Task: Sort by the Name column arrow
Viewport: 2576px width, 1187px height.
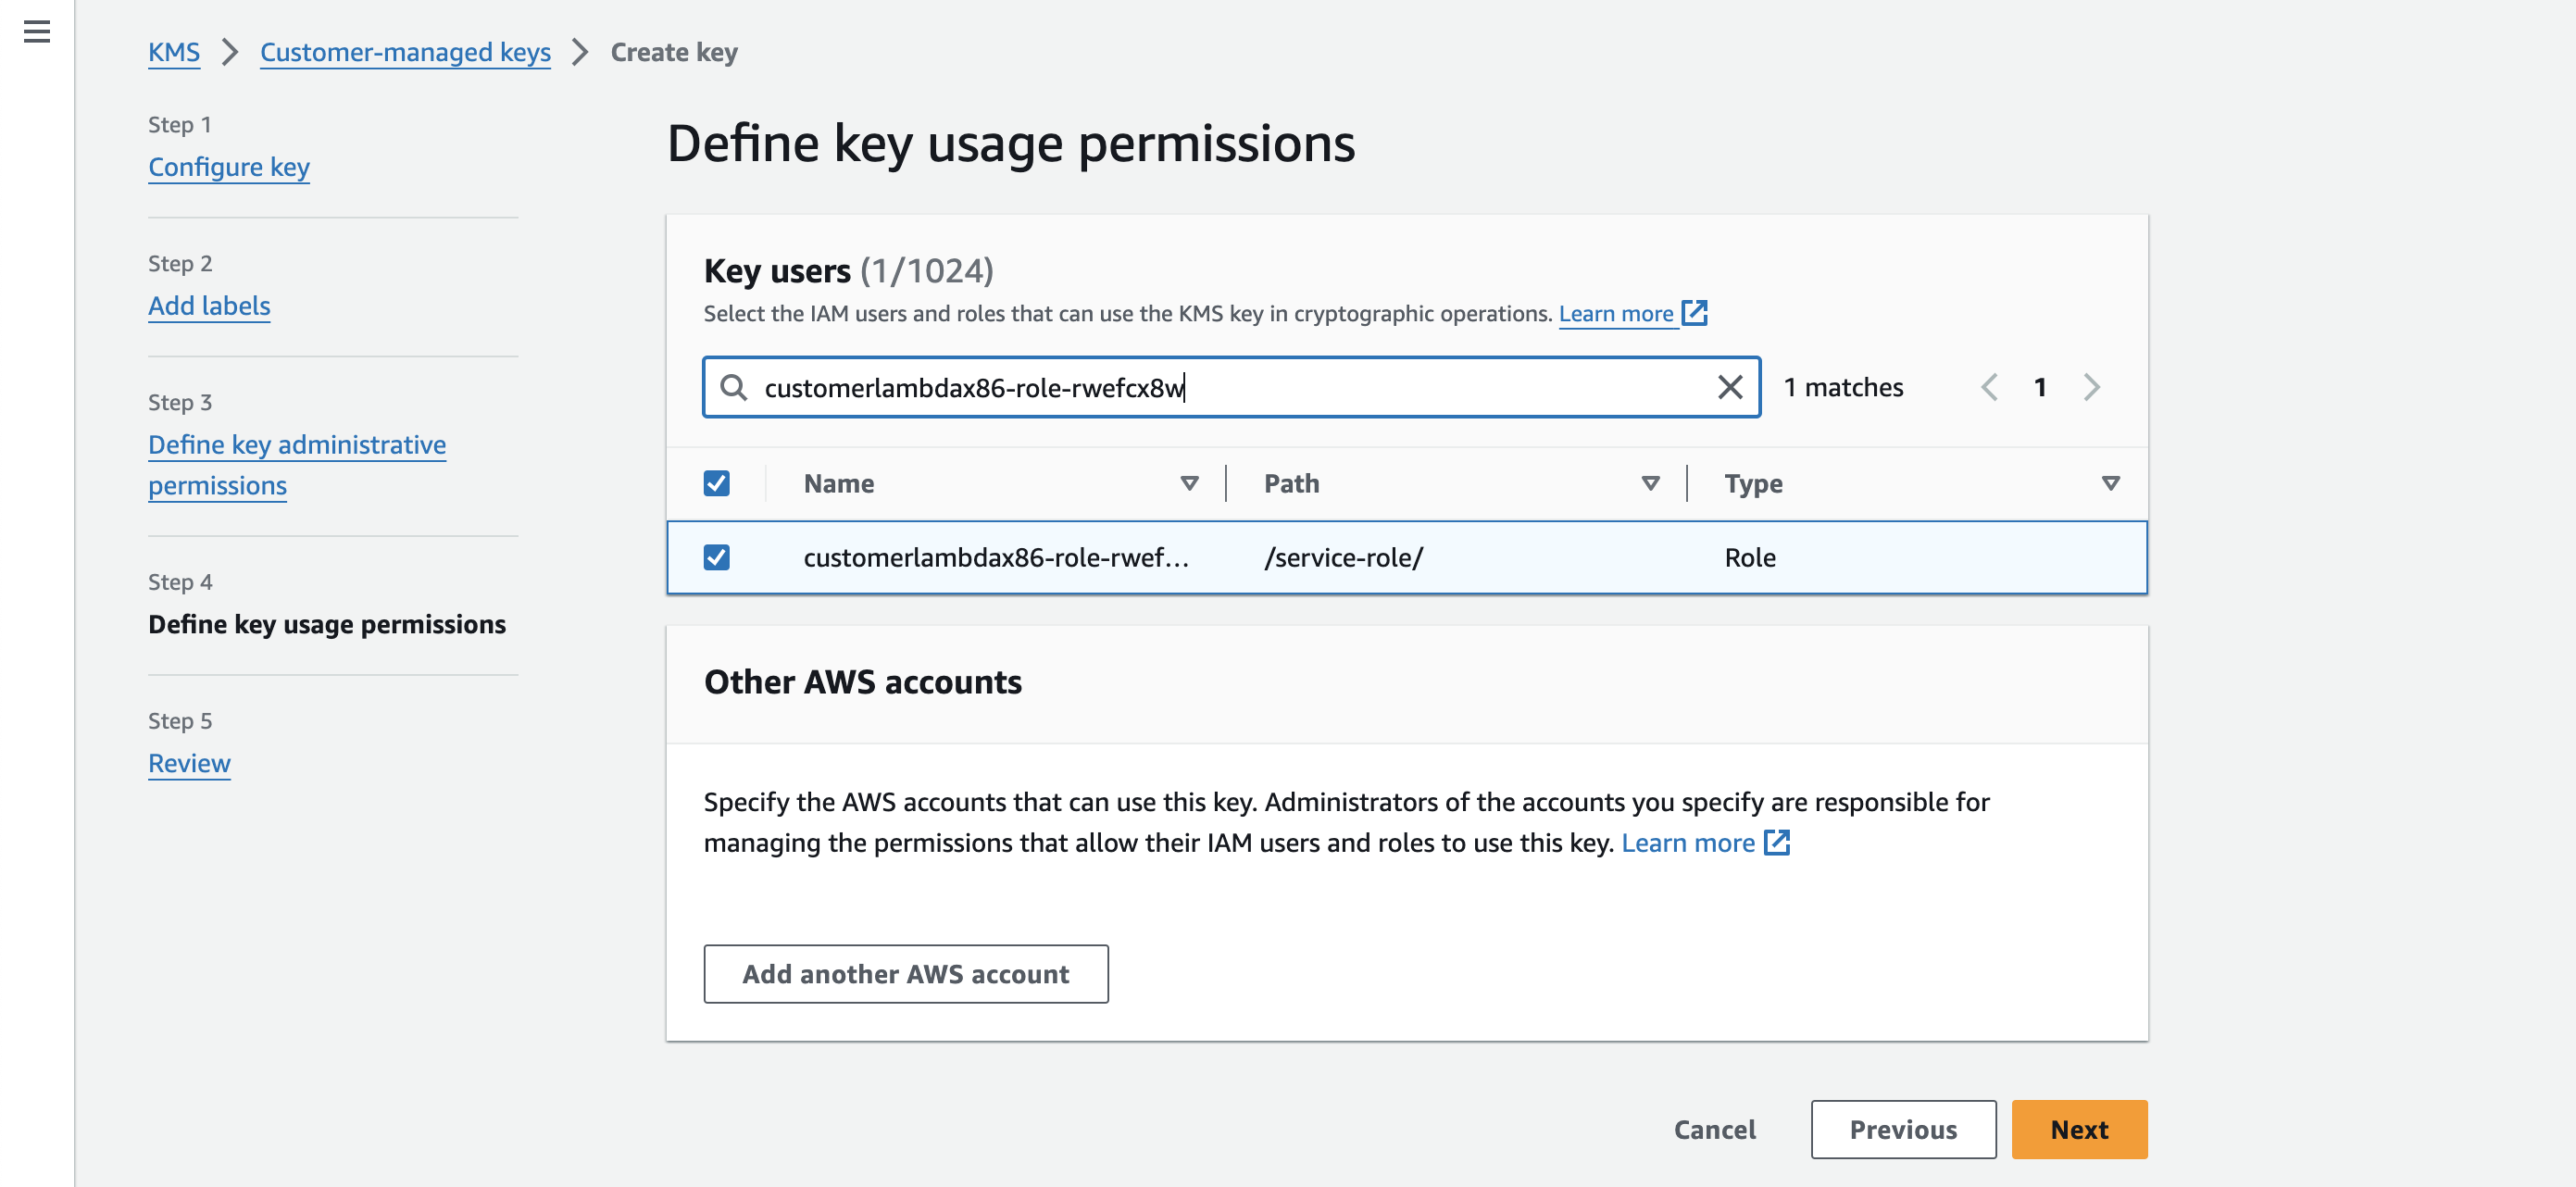Action: pyautogui.click(x=1189, y=483)
